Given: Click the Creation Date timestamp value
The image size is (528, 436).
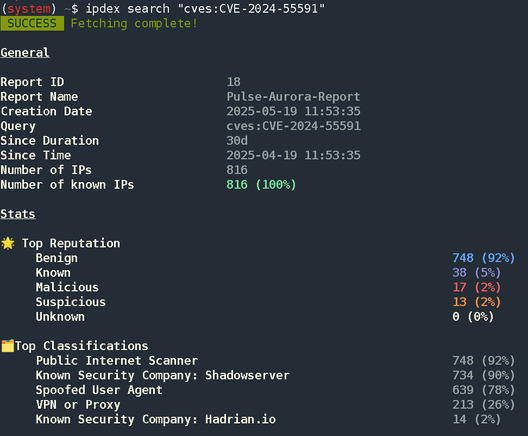Looking at the screenshot, I should 293,111.
